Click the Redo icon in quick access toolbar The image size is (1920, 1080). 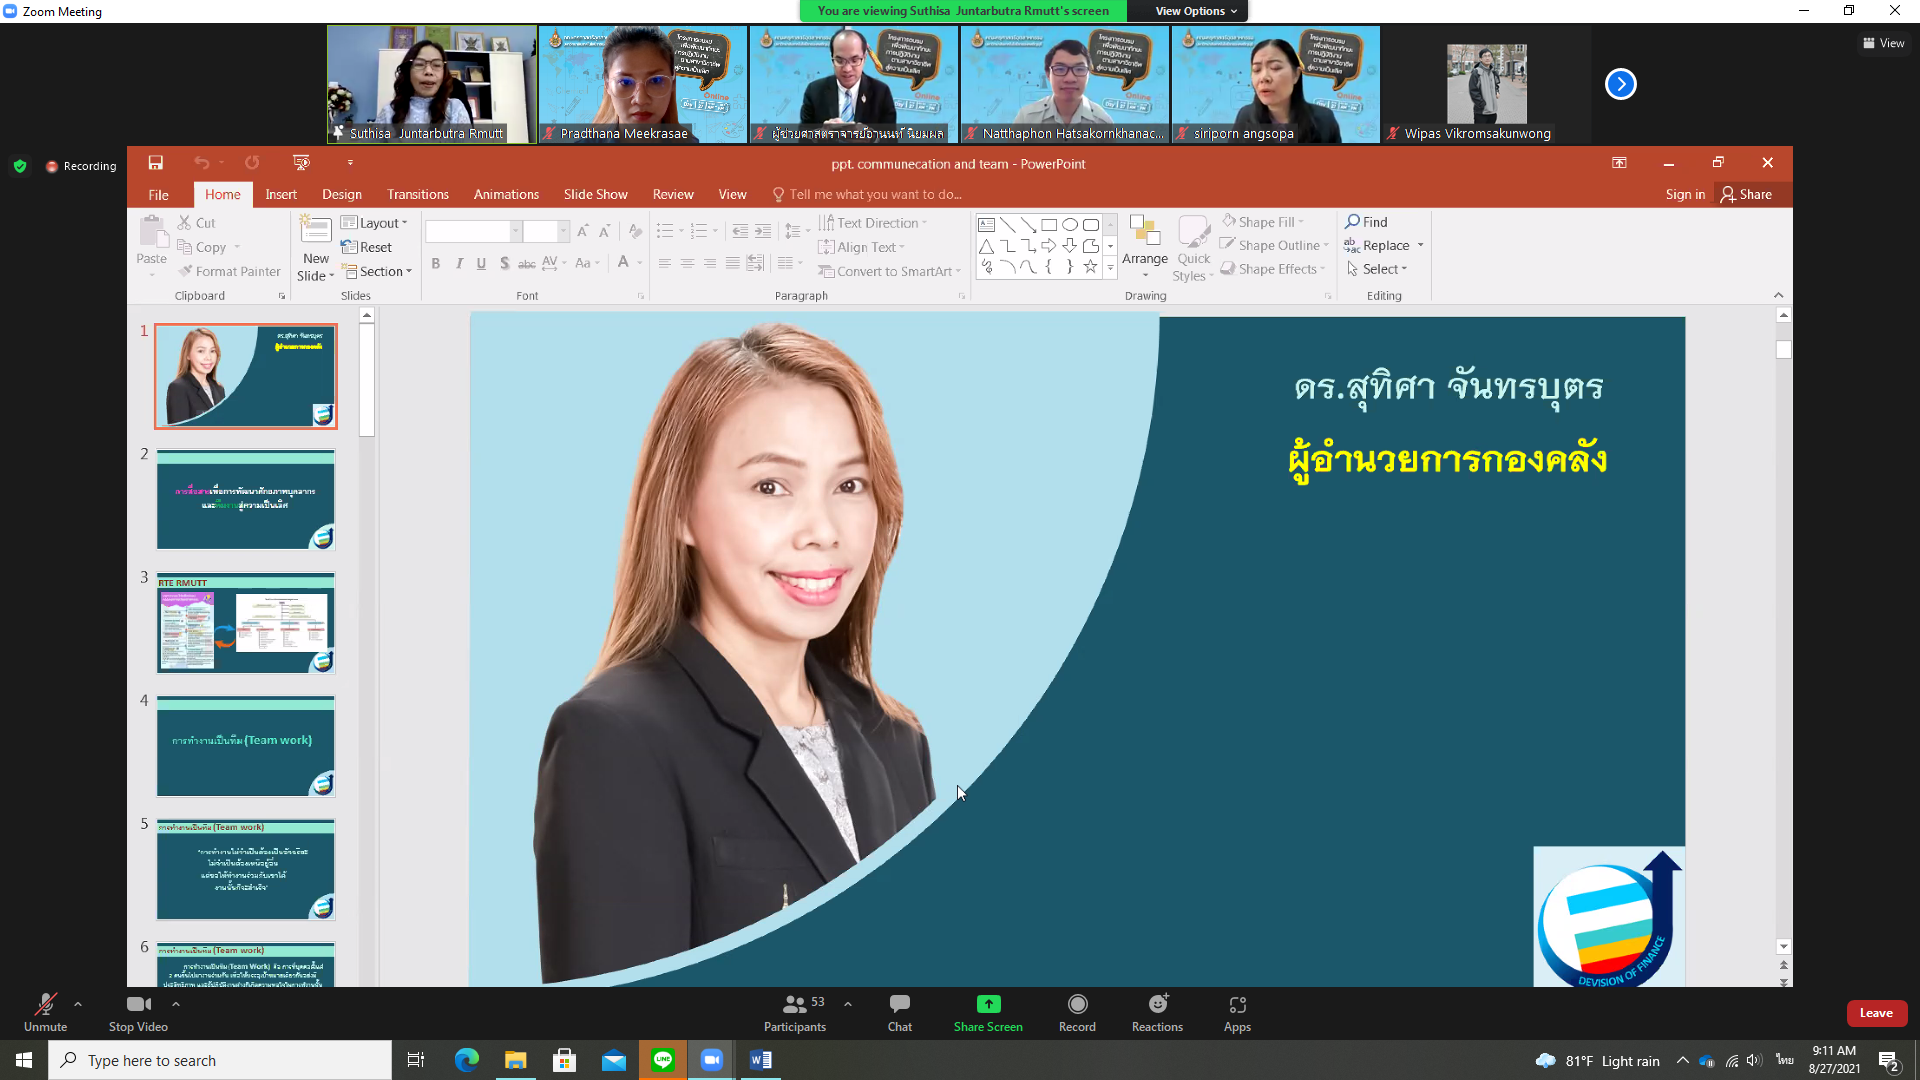[252, 163]
